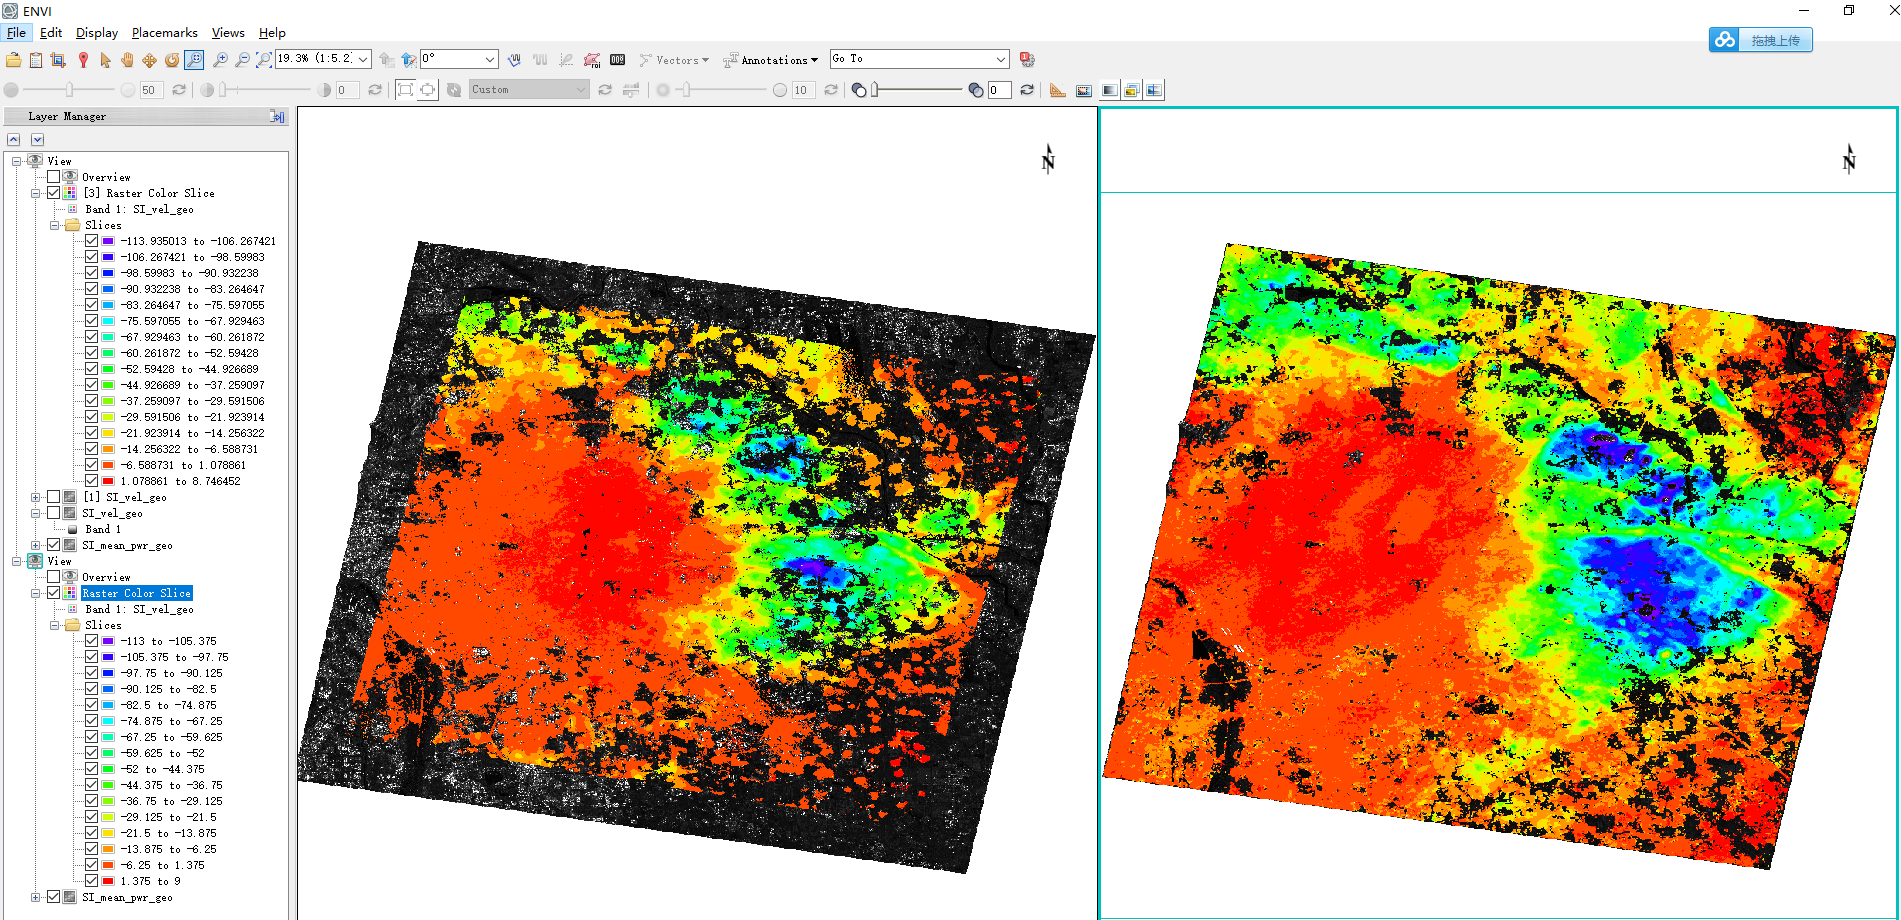Open the Annotations dropdown button
Screen dimensions: 1901x920
pos(771,60)
